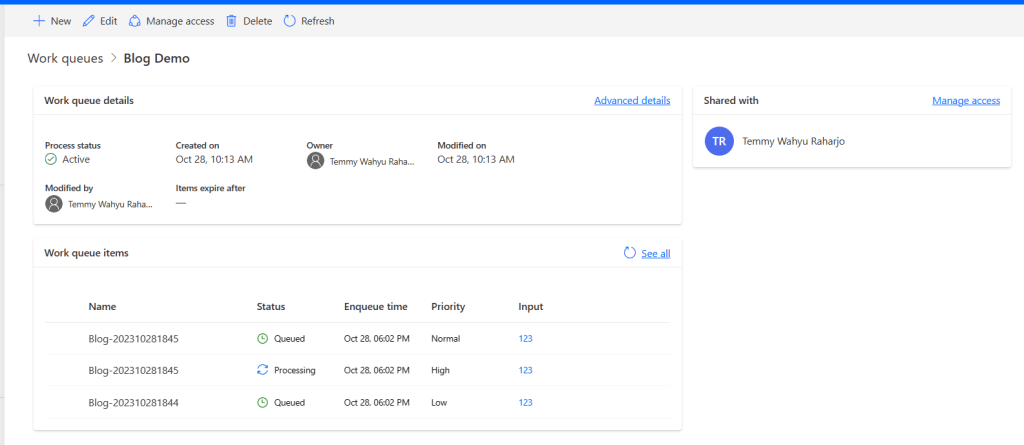The height and width of the screenshot is (445, 1024).
Task: Click the Input column header
Action: tap(531, 306)
